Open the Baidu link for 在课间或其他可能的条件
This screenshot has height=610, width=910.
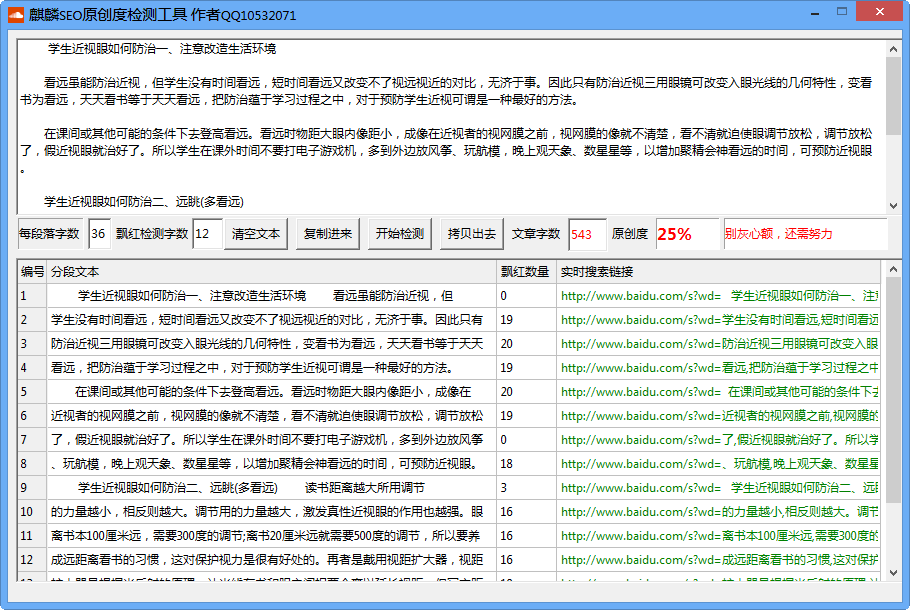(x=719, y=392)
